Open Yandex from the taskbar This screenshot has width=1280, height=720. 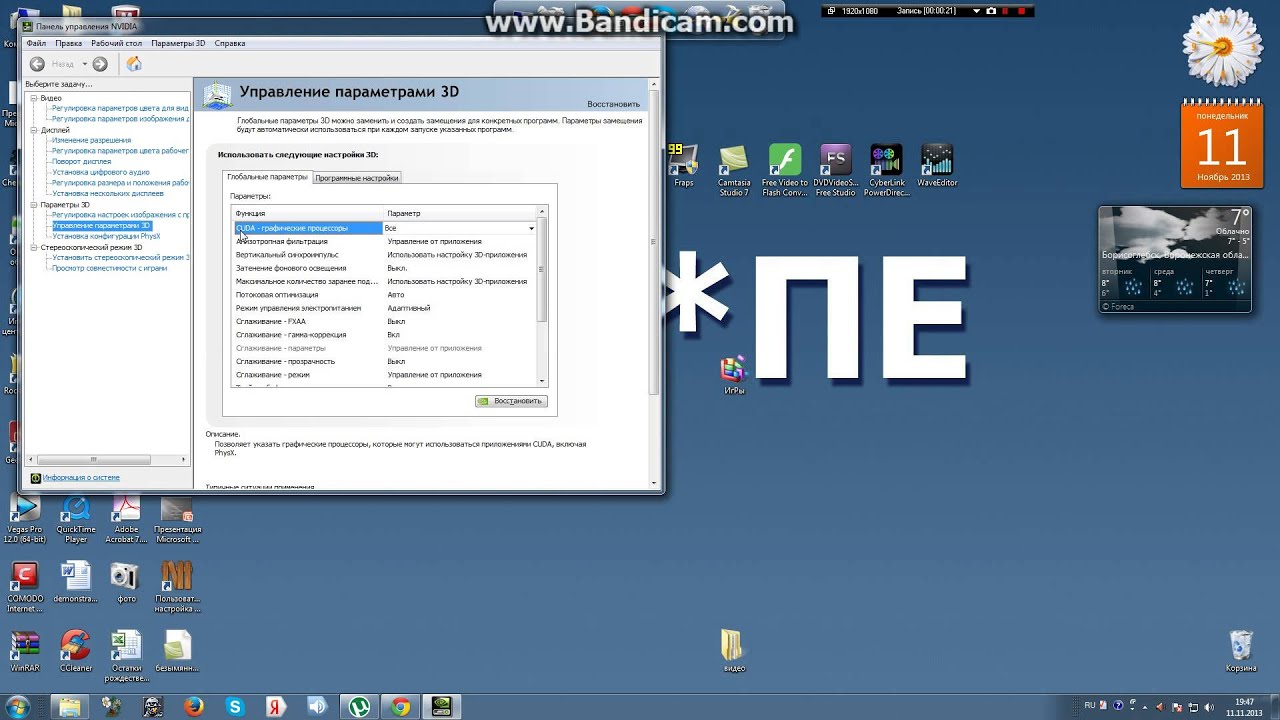pyautogui.click(x=276, y=707)
